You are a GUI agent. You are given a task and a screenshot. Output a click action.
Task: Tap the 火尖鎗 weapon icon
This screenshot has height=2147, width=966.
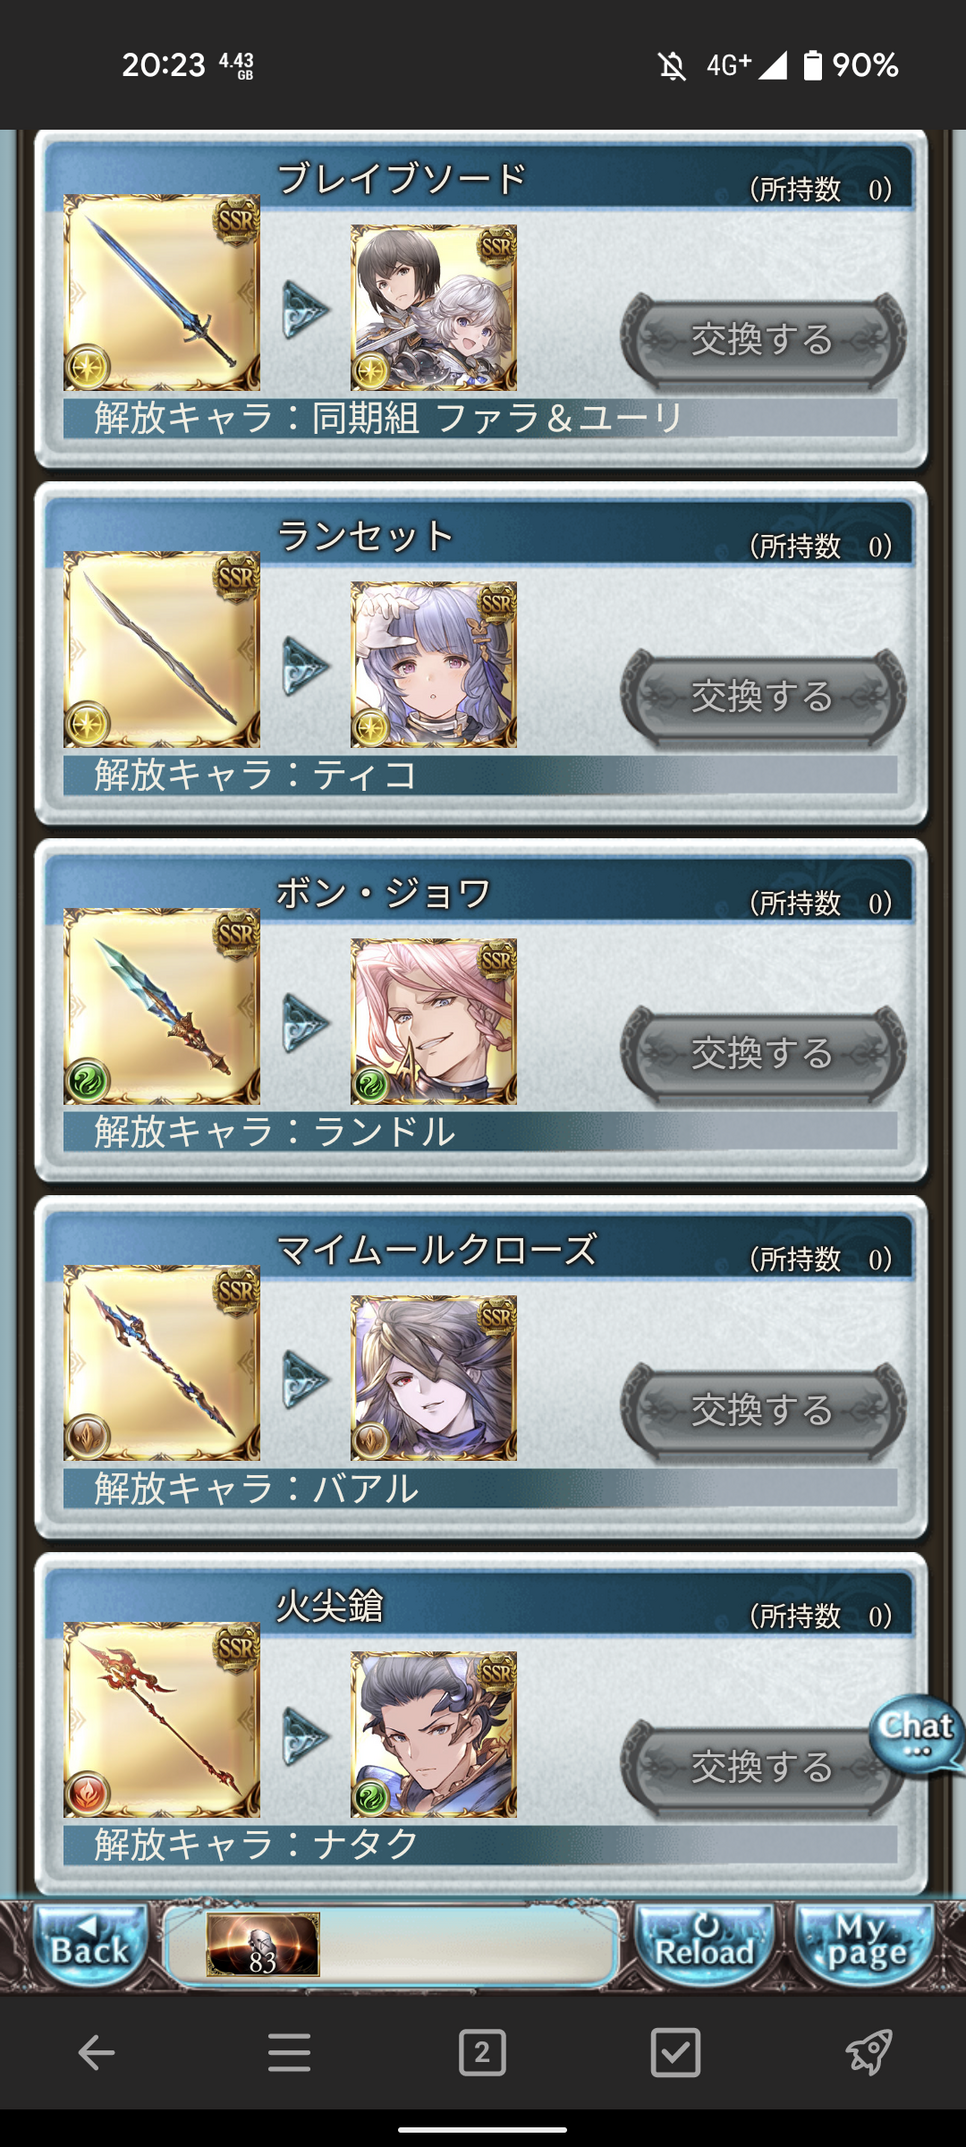click(x=162, y=1719)
